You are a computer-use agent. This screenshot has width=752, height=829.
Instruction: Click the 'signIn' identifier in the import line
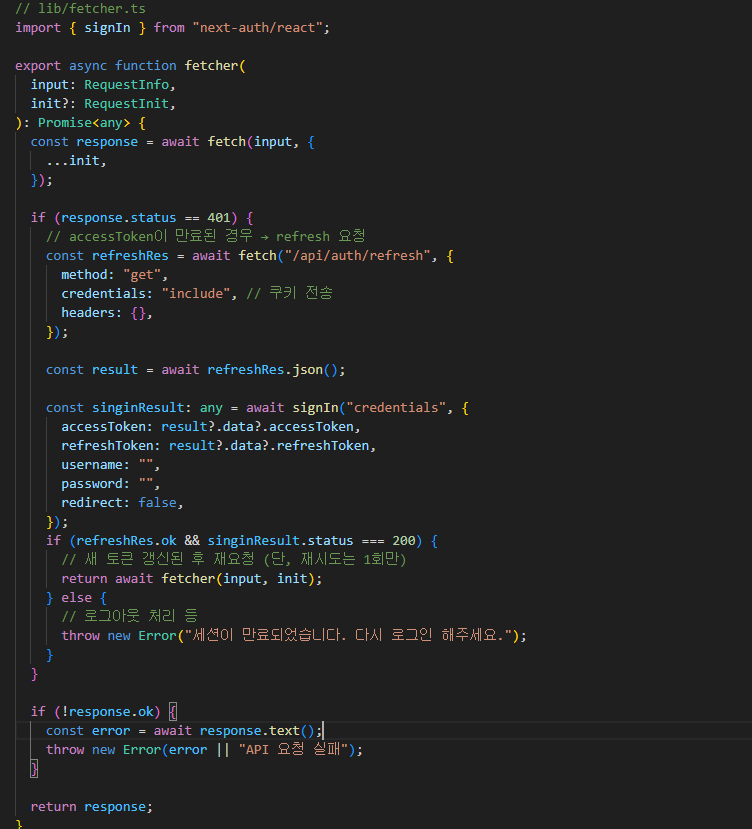coord(107,27)
